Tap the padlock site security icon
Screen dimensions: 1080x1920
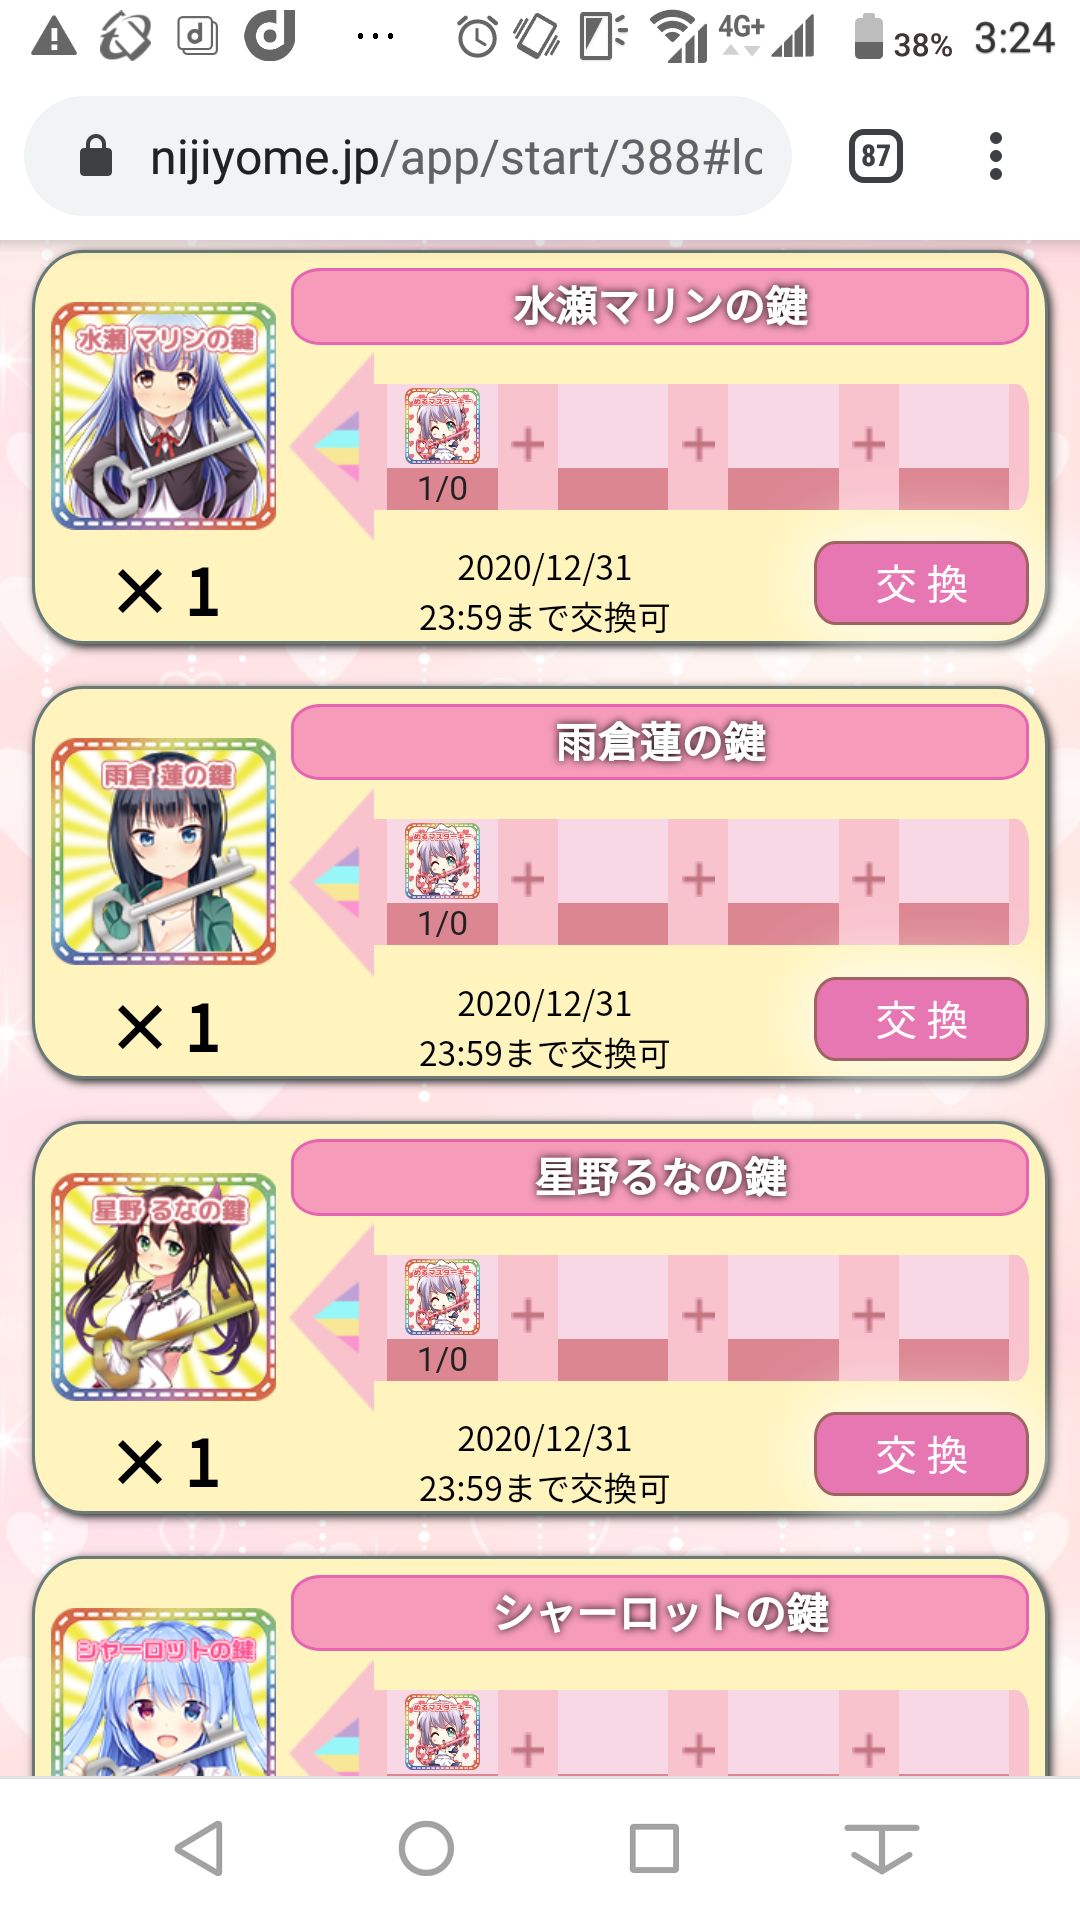96,156
